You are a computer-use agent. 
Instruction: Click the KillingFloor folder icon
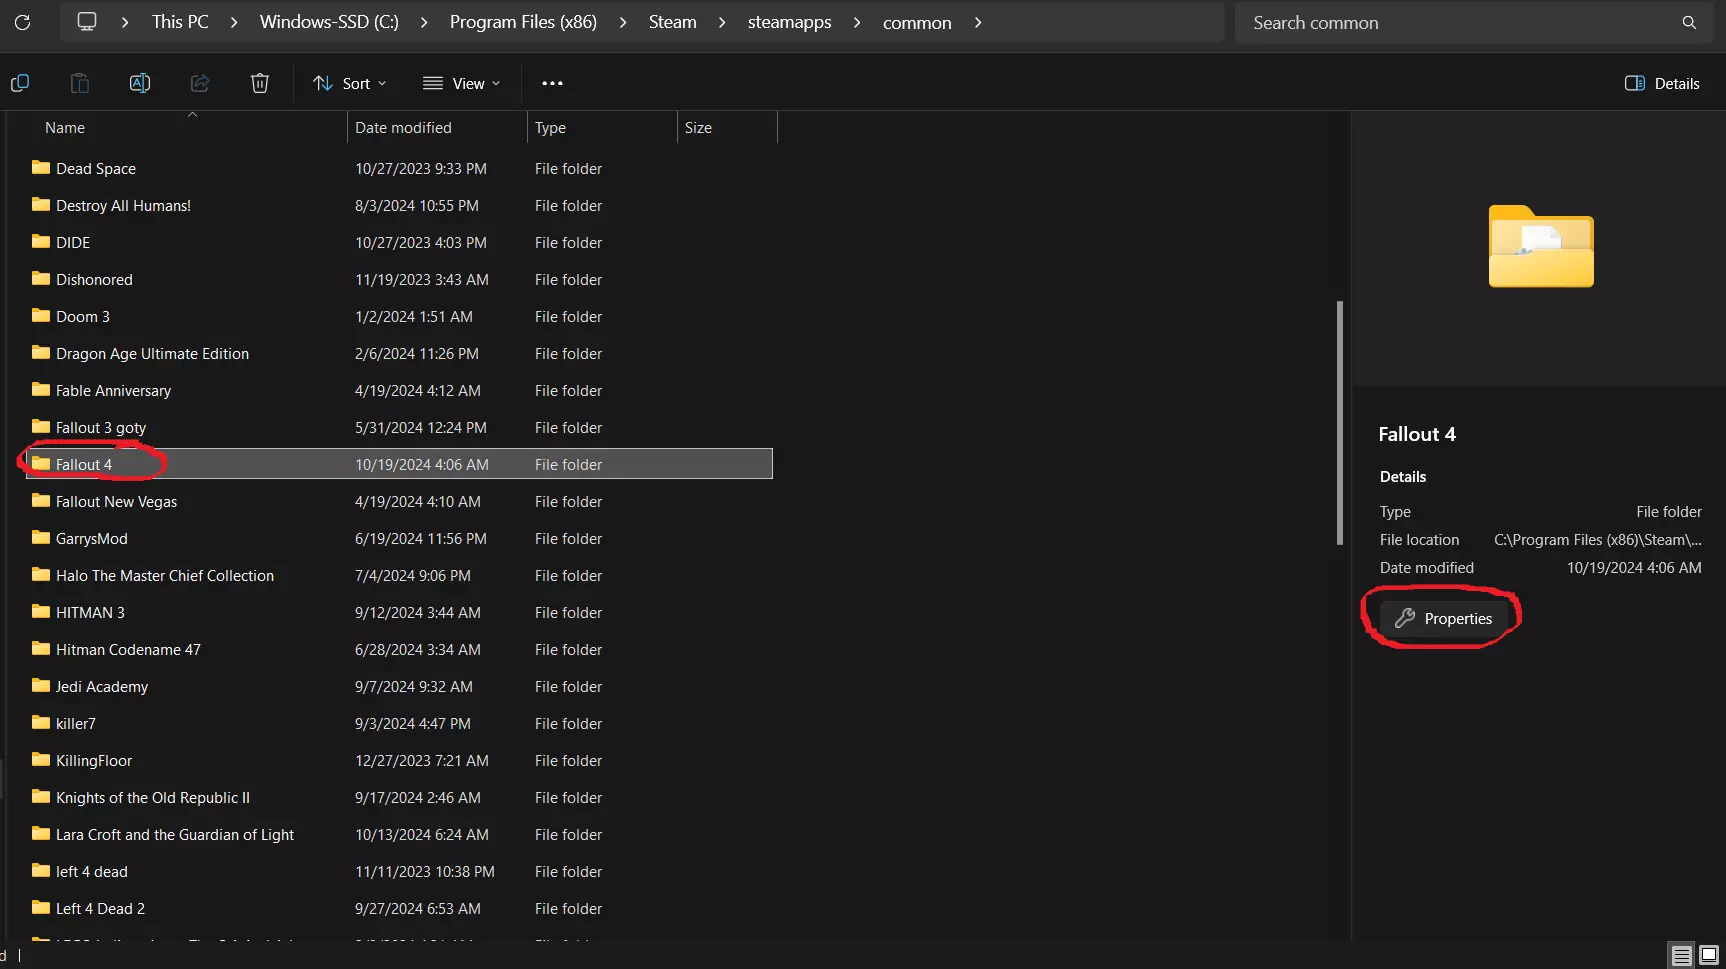tap(41, 760)
